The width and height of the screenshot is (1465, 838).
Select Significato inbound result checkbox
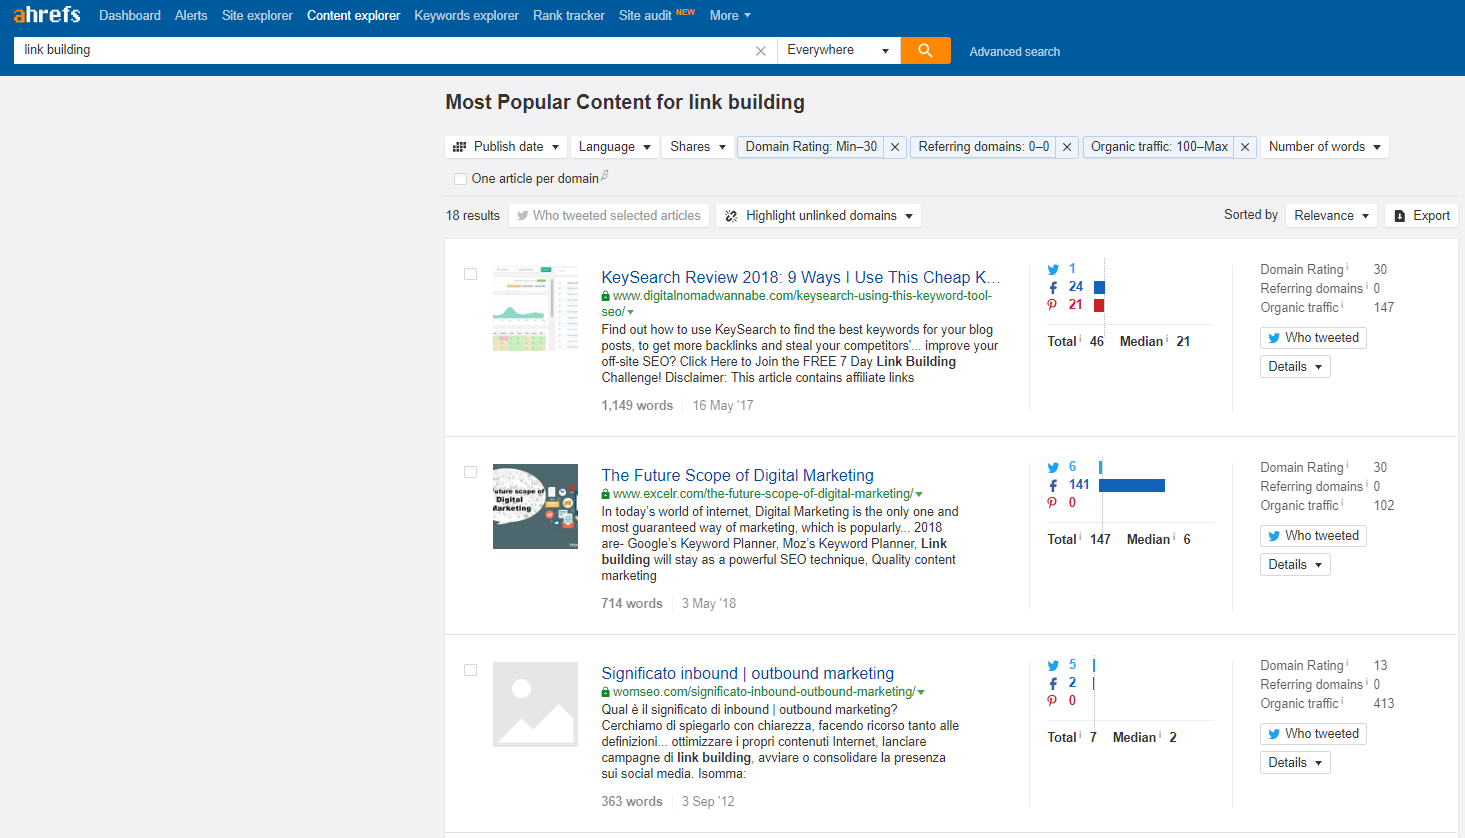tap(470, 670)
